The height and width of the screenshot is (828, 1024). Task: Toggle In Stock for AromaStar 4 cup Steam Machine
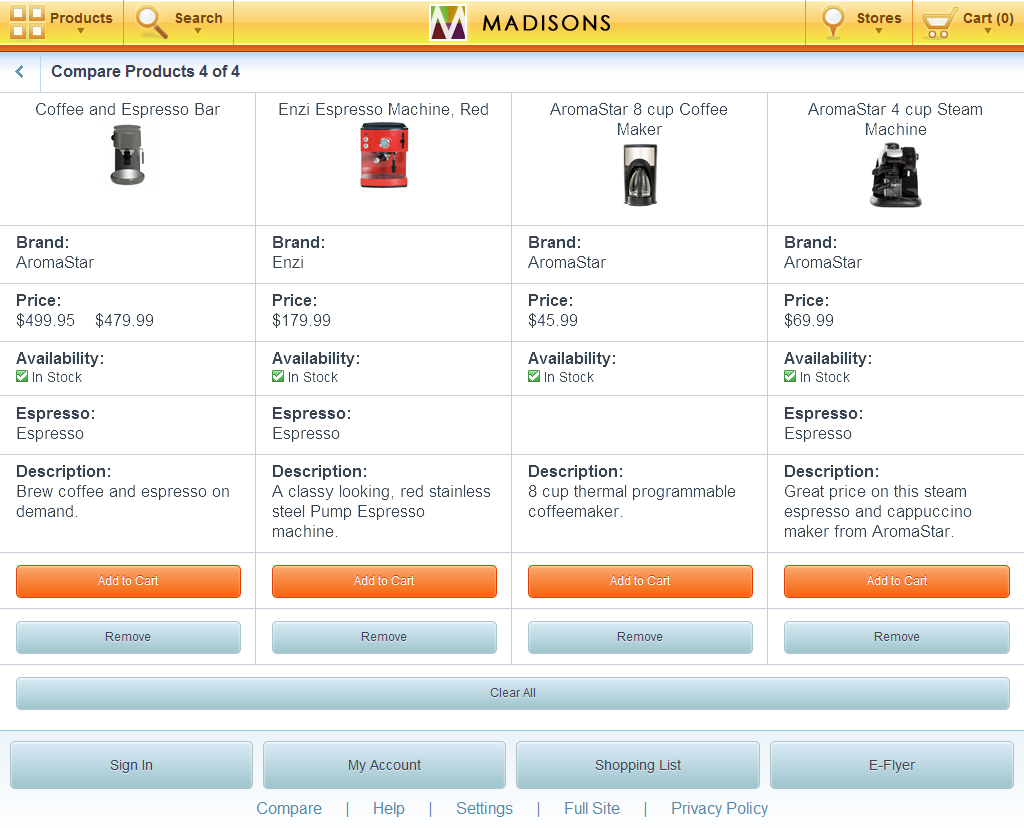click(790, 377)
